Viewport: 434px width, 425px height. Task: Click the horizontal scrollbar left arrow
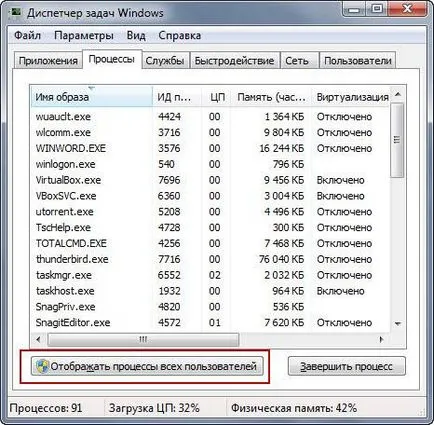(38, 340)
